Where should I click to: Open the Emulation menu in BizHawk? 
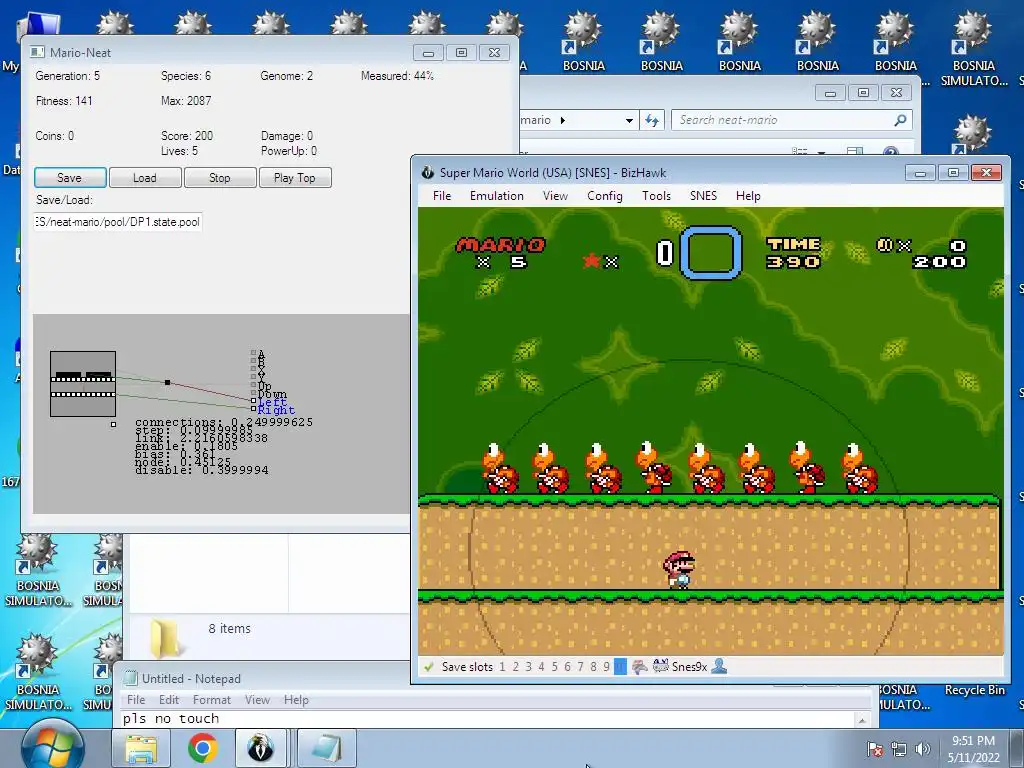coord(496,196)
